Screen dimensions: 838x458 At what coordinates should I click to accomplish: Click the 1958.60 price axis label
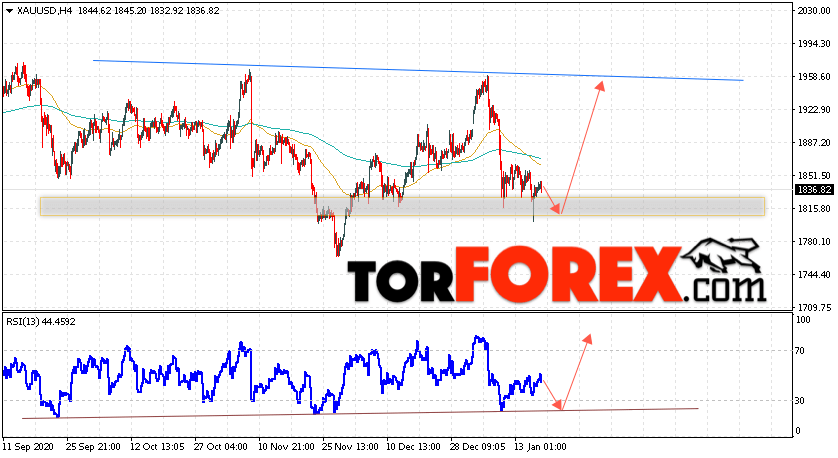coord(814,77)
